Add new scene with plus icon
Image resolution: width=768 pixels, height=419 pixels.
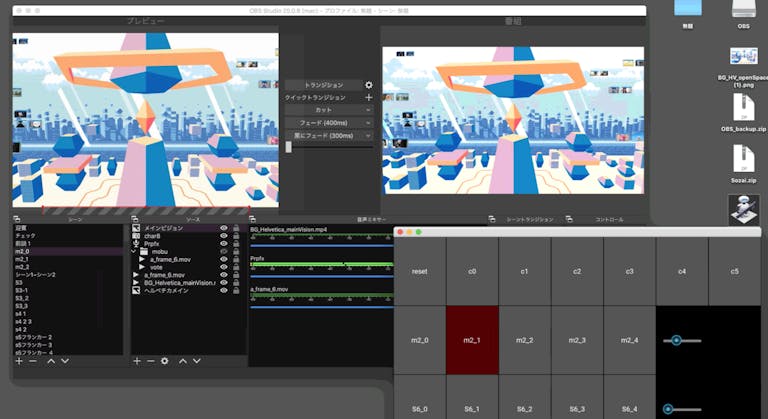19,361
